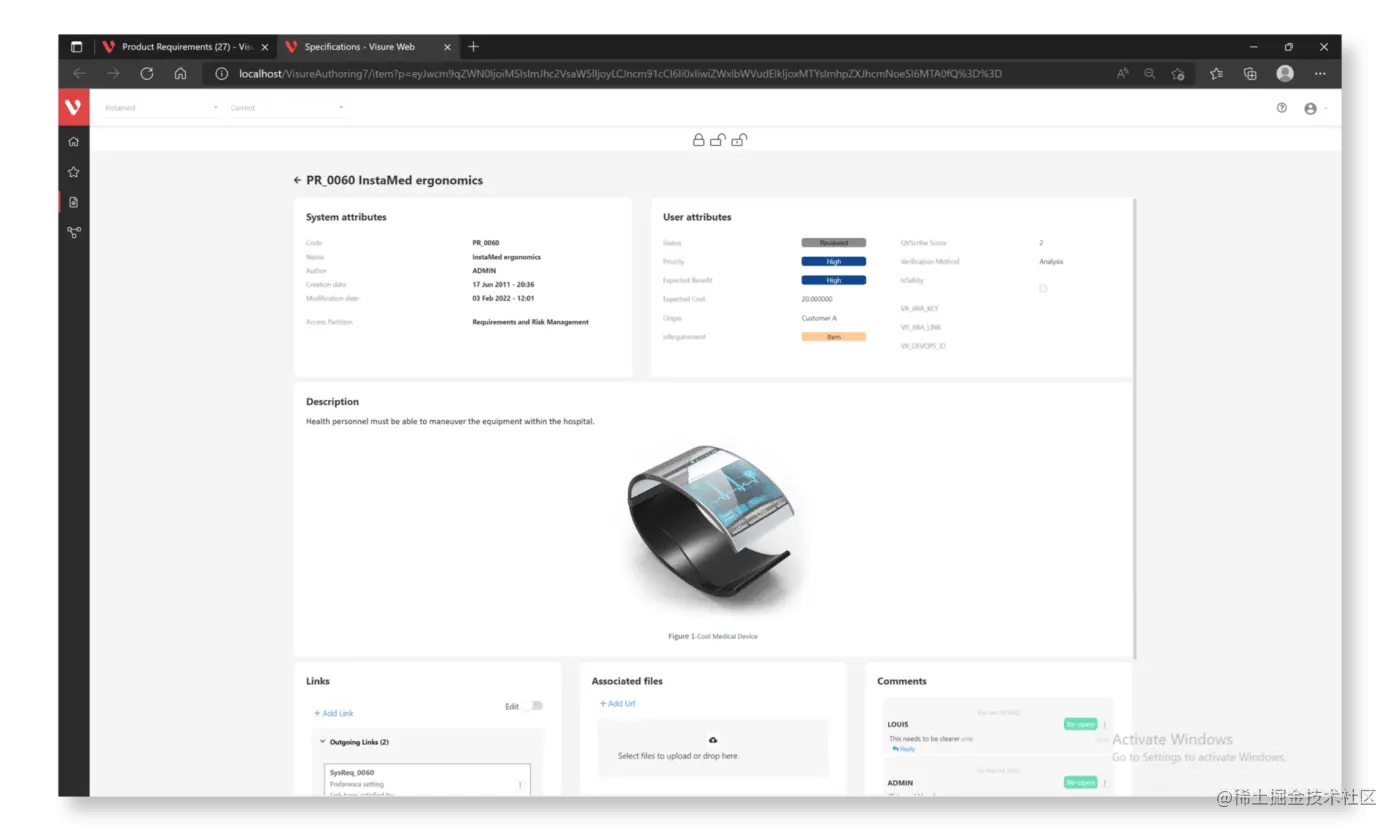Click the browser back arrow

point(79,73)
